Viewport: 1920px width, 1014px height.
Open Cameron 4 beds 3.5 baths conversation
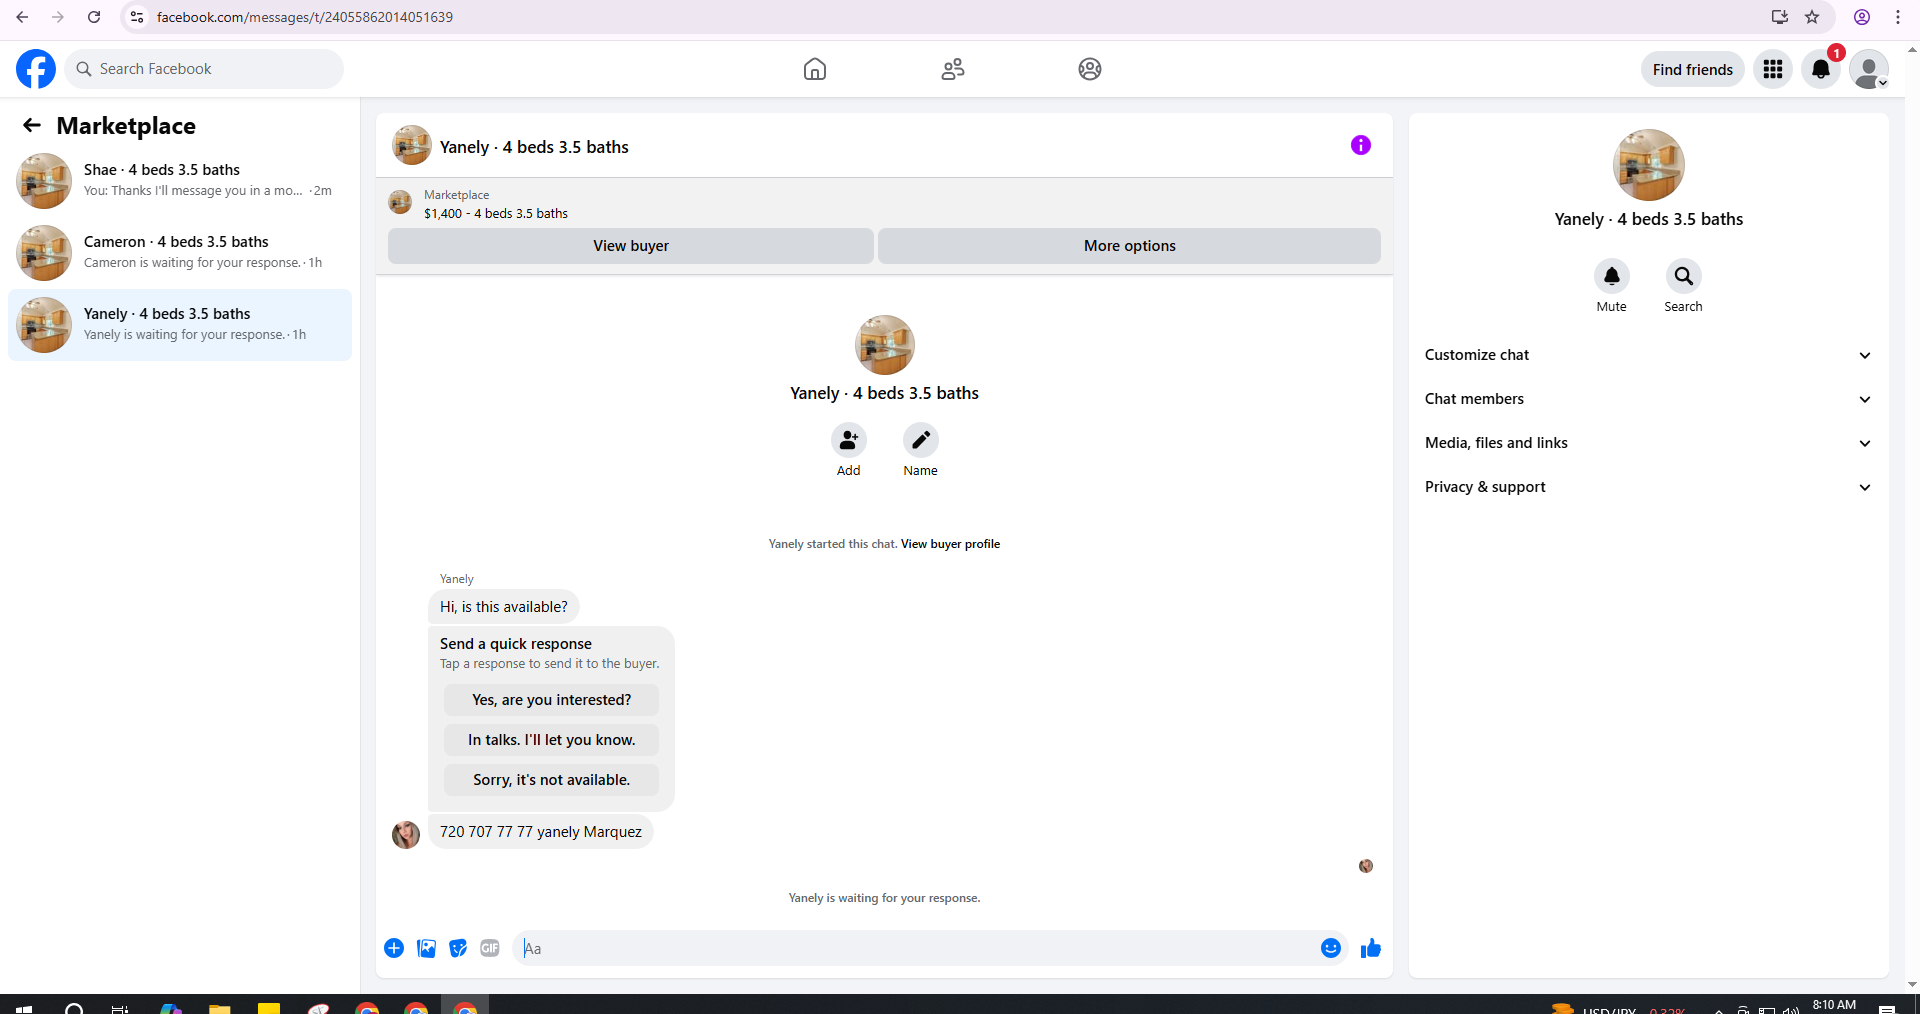coord(180,253)
